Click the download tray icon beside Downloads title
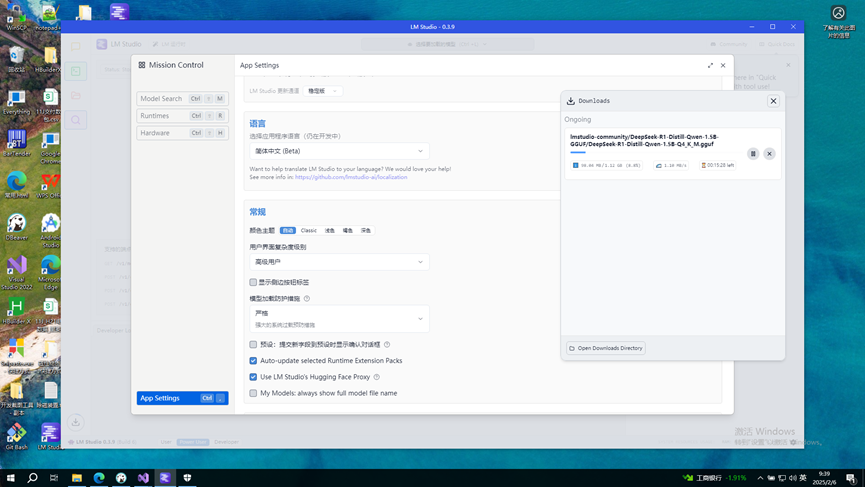This screenshot has height=487, width=865. (571, 101)
